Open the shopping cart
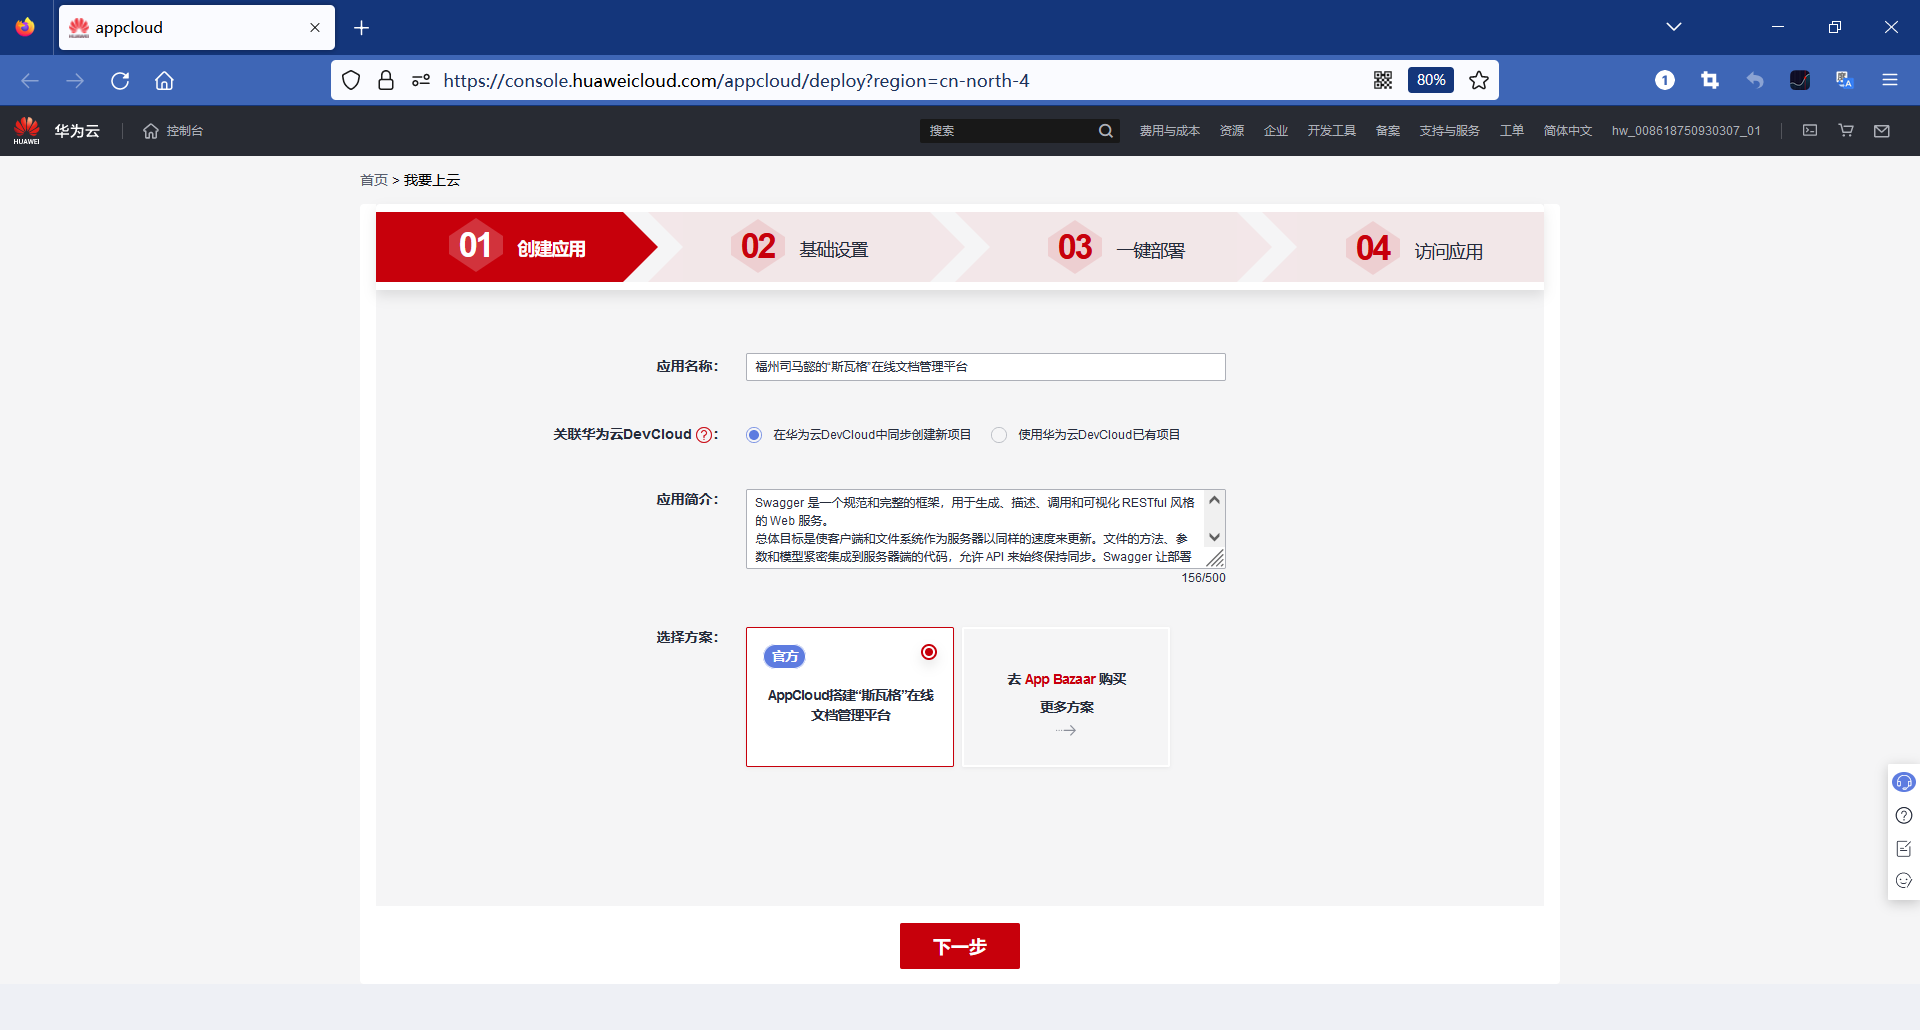The height and width of the screenshot is (1030, 1920). pyautogui.click(x=1846, y=131)
